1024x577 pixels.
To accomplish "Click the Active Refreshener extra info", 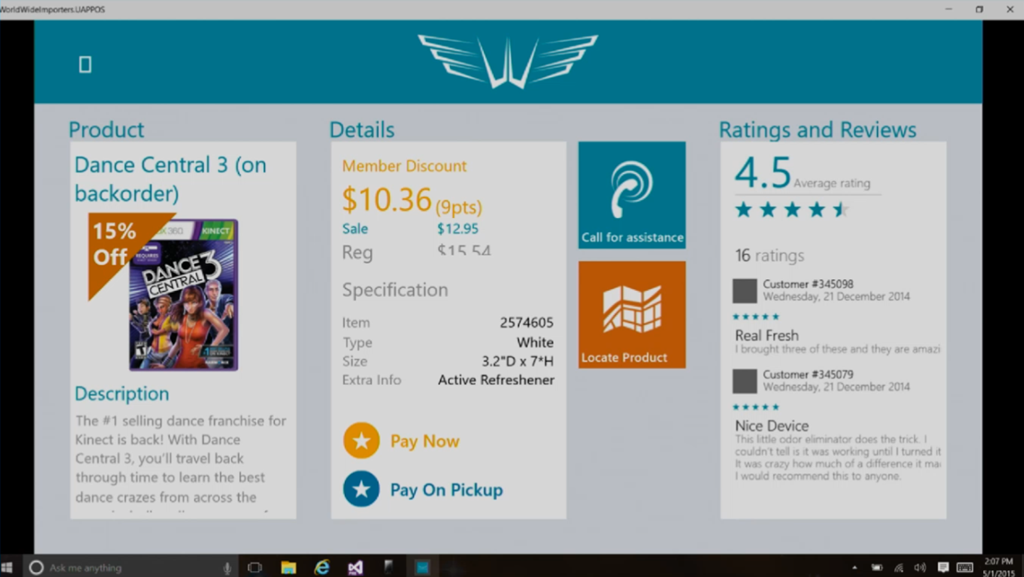I will pyautogui.click(x=496, y=380).
